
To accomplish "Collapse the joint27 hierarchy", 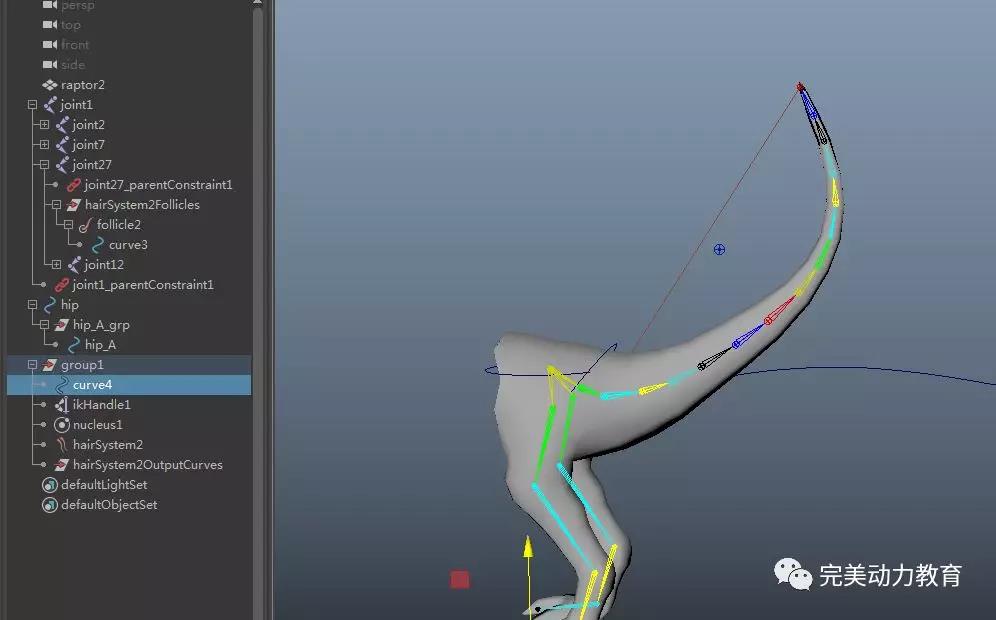I will [x=44, y=165].
